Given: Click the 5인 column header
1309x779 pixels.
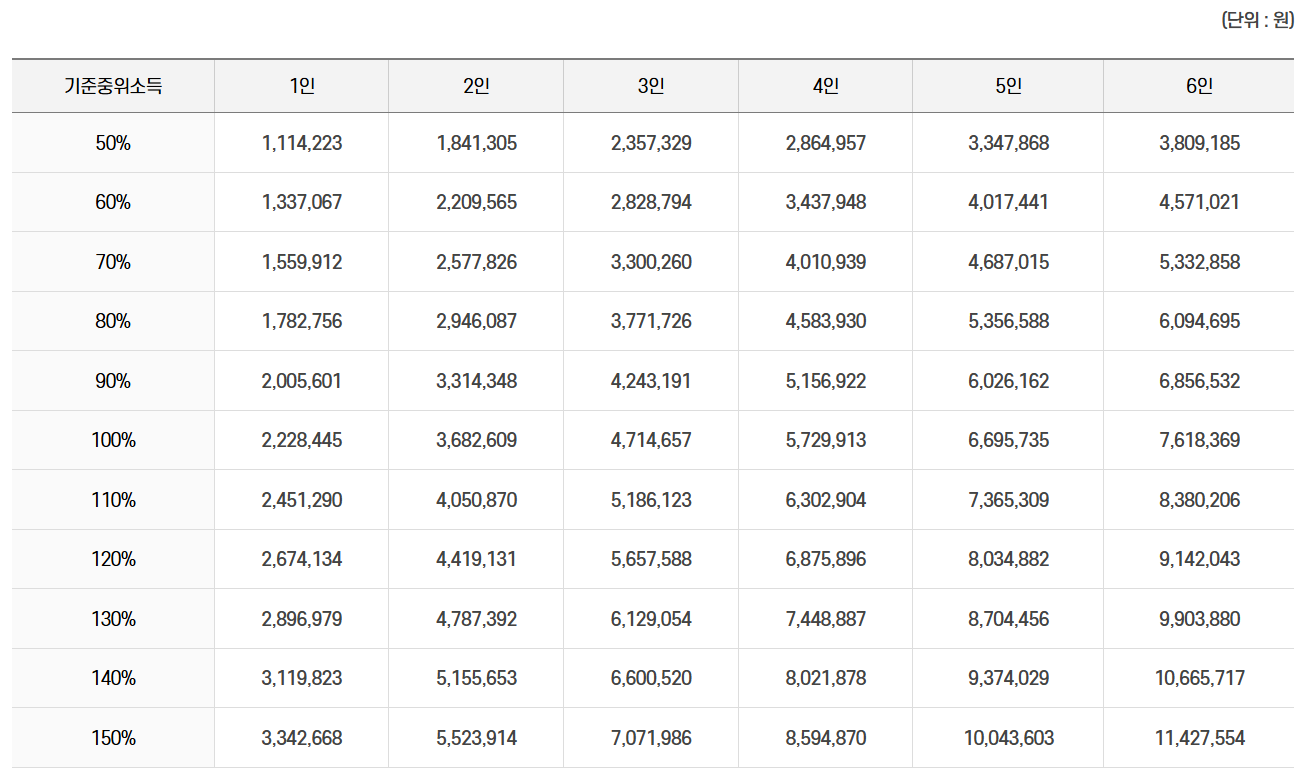Looking at the screenshot, I should click(1008, 86).
